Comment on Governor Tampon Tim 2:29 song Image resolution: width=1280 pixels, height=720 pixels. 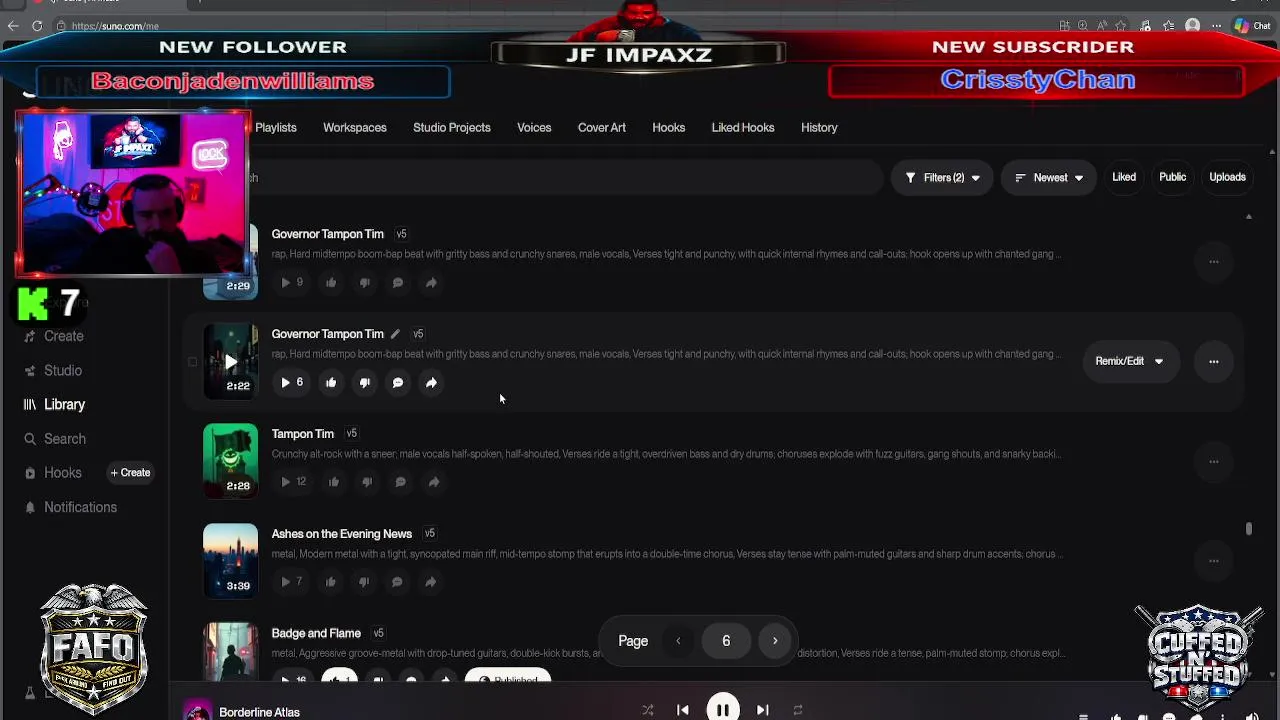(398, 283)
